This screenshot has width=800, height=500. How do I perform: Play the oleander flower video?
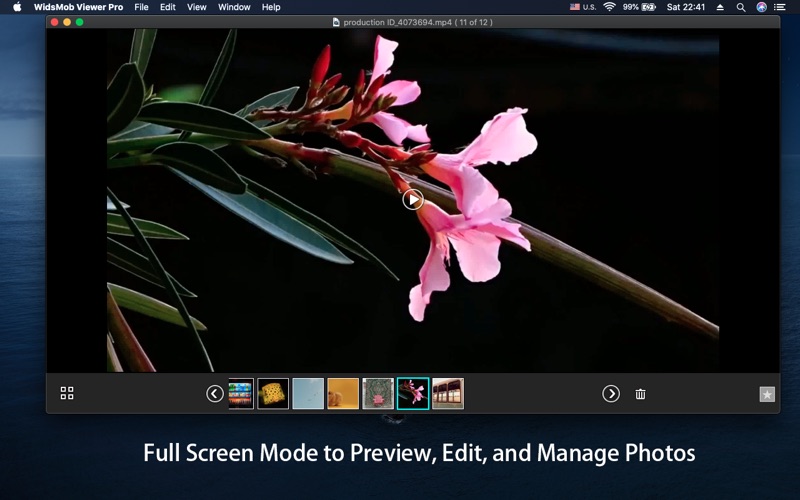pos(413,199)
